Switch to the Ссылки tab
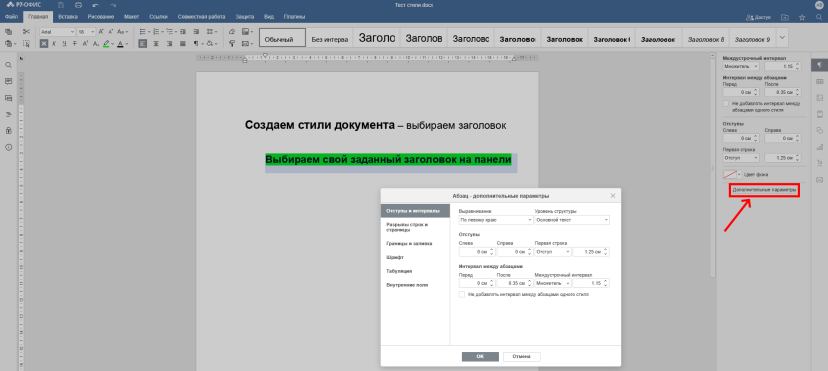The width and height of the screenshot is (828, 371). [x=158, y=17]
